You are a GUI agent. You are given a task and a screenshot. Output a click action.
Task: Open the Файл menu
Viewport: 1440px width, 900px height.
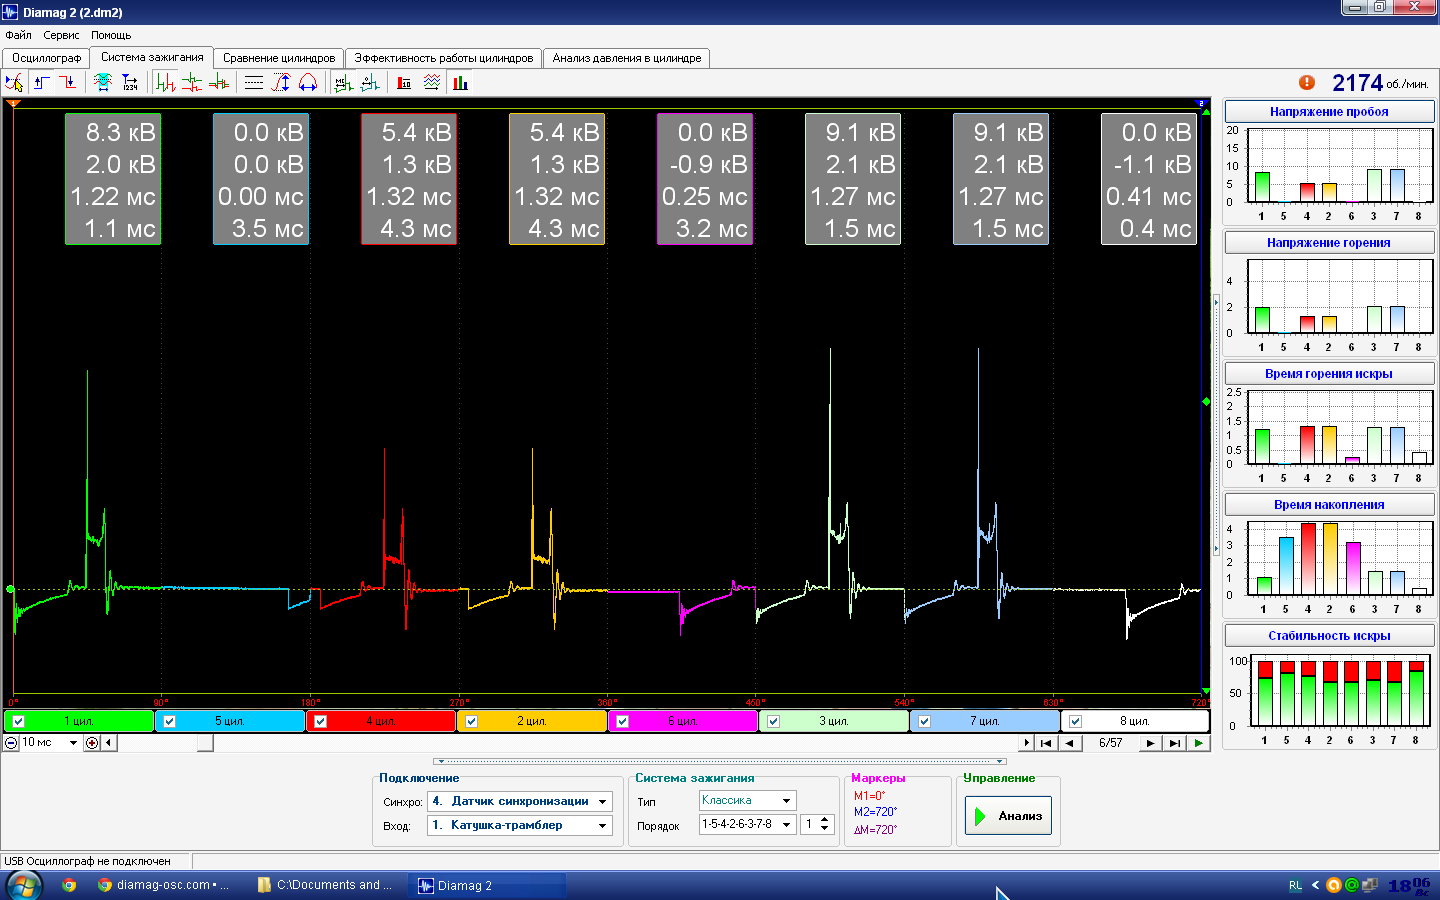point(18,35)
